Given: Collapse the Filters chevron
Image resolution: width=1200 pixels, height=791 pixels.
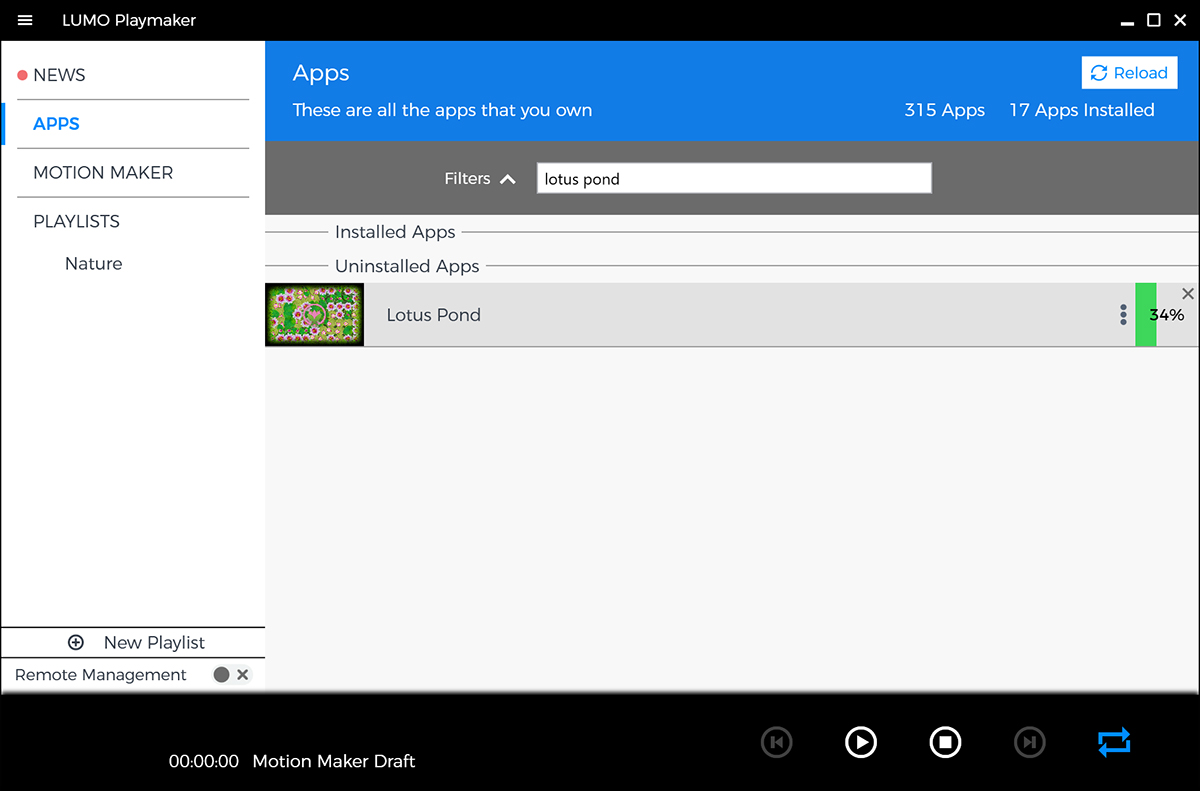Looking at the screenshot, I should [508, 179].
